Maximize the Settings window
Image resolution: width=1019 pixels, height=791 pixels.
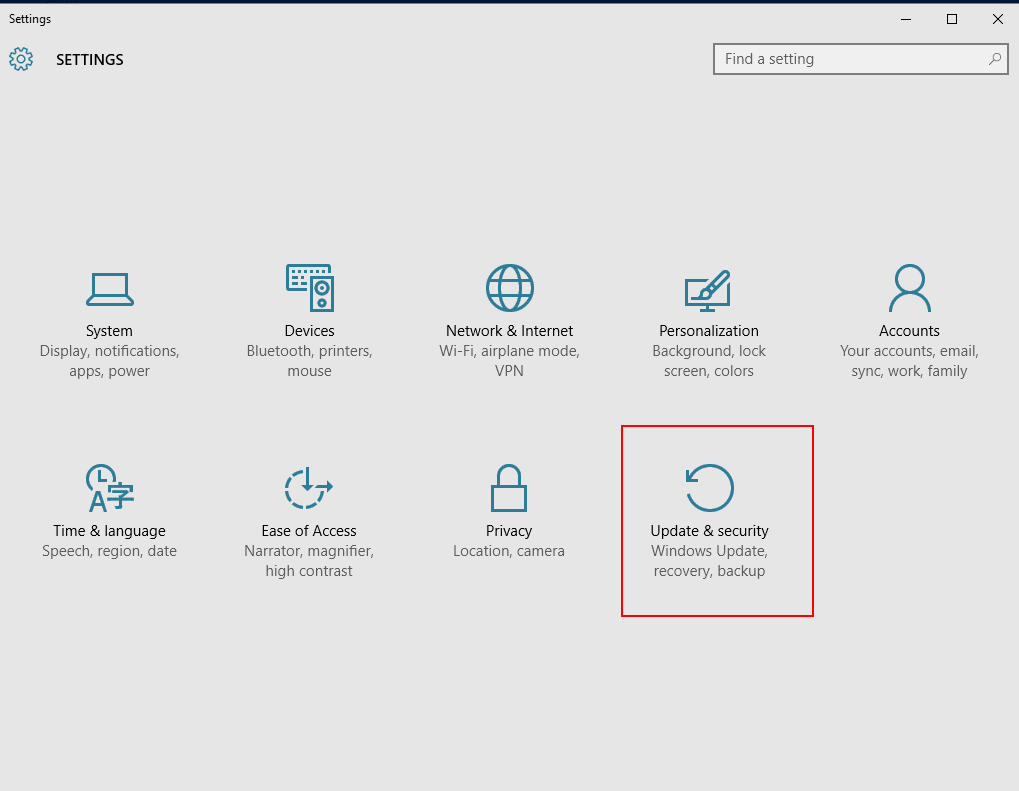point(952,19)
